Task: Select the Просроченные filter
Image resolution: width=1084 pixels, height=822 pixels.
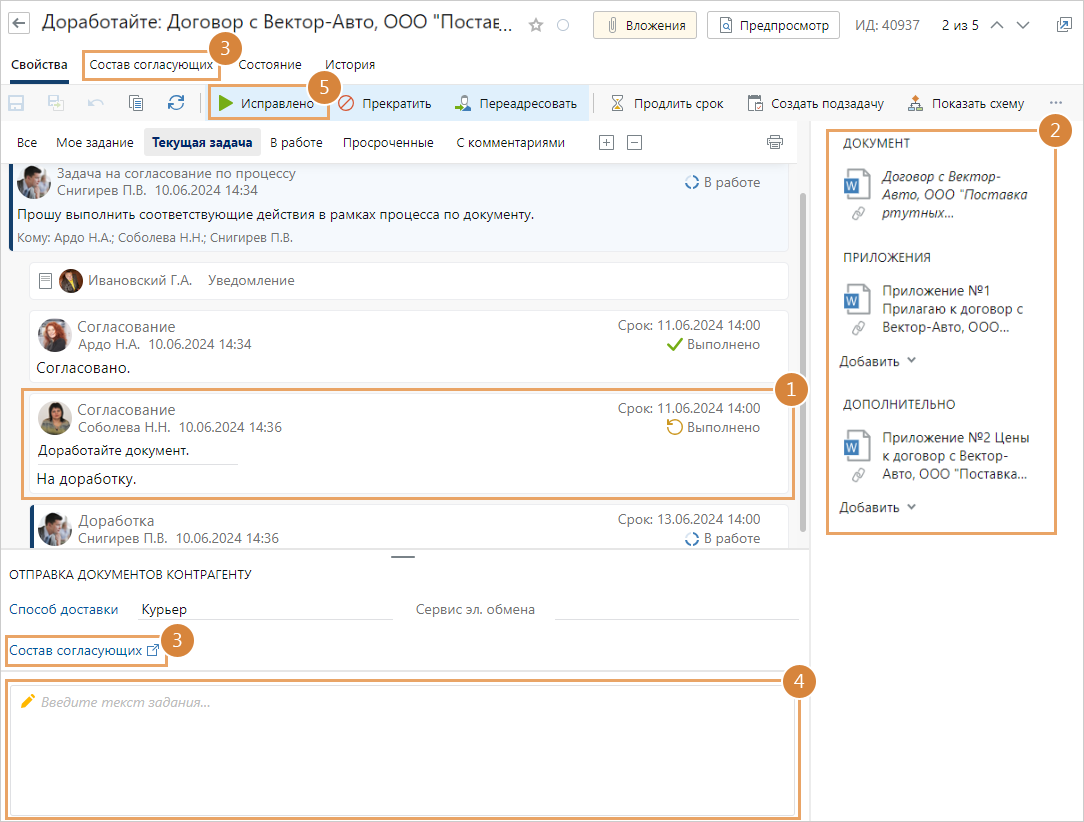Action: click(388, 142)
